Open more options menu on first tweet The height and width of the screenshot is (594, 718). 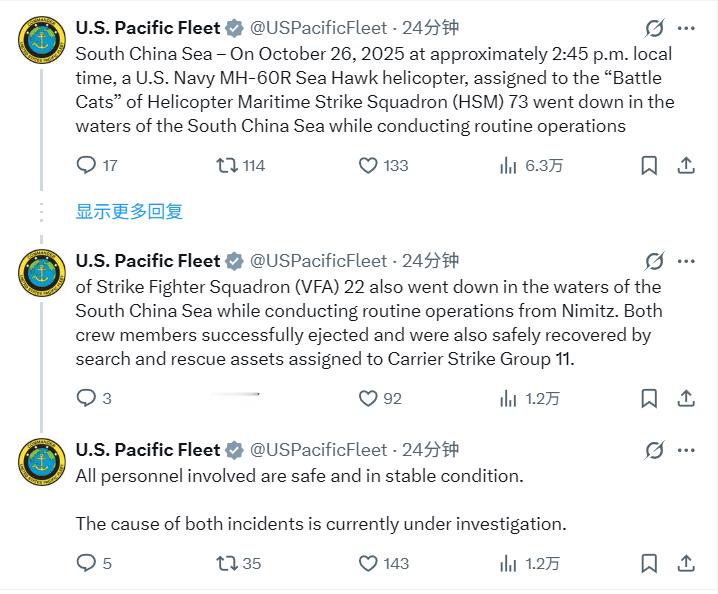coord(686,28)
